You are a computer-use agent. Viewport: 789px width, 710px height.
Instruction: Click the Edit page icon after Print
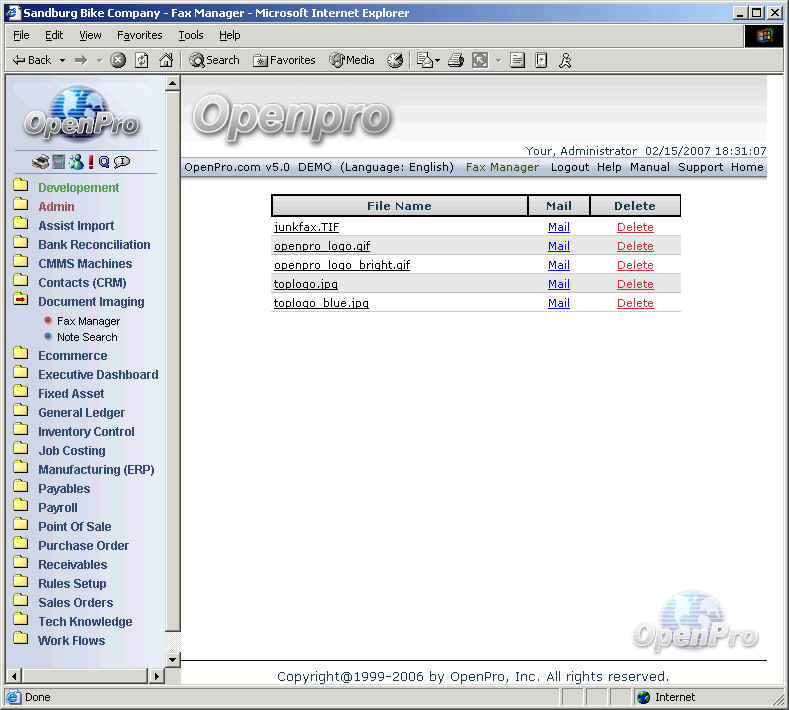click(x=480, y=60)
